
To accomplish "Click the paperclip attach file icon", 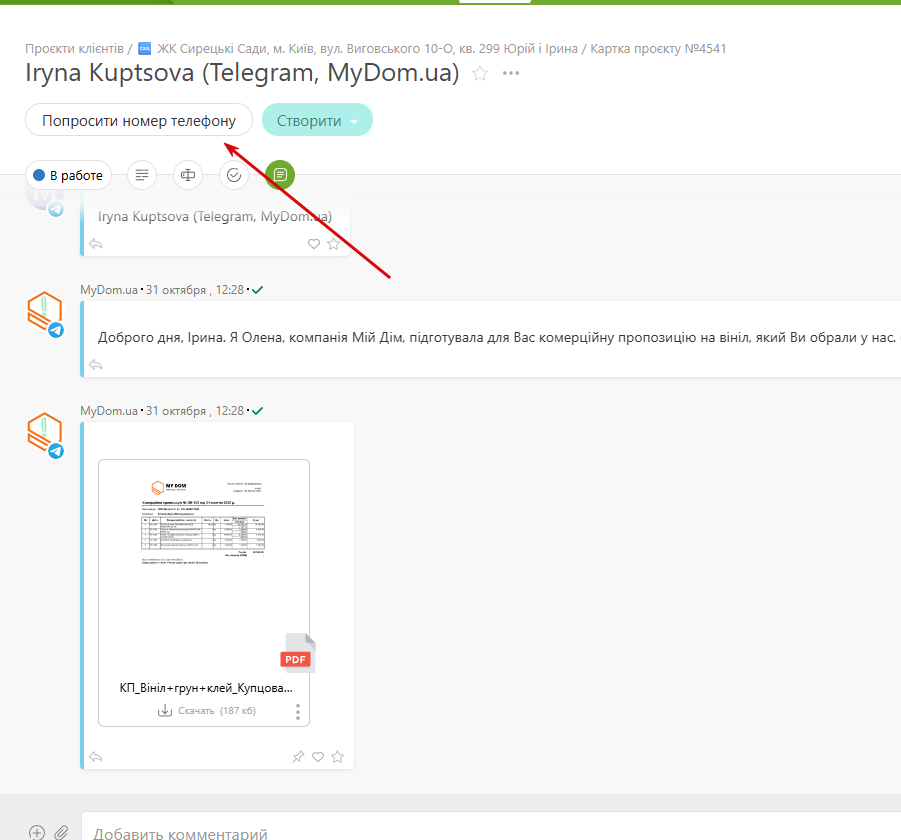I will click(61, 833).
